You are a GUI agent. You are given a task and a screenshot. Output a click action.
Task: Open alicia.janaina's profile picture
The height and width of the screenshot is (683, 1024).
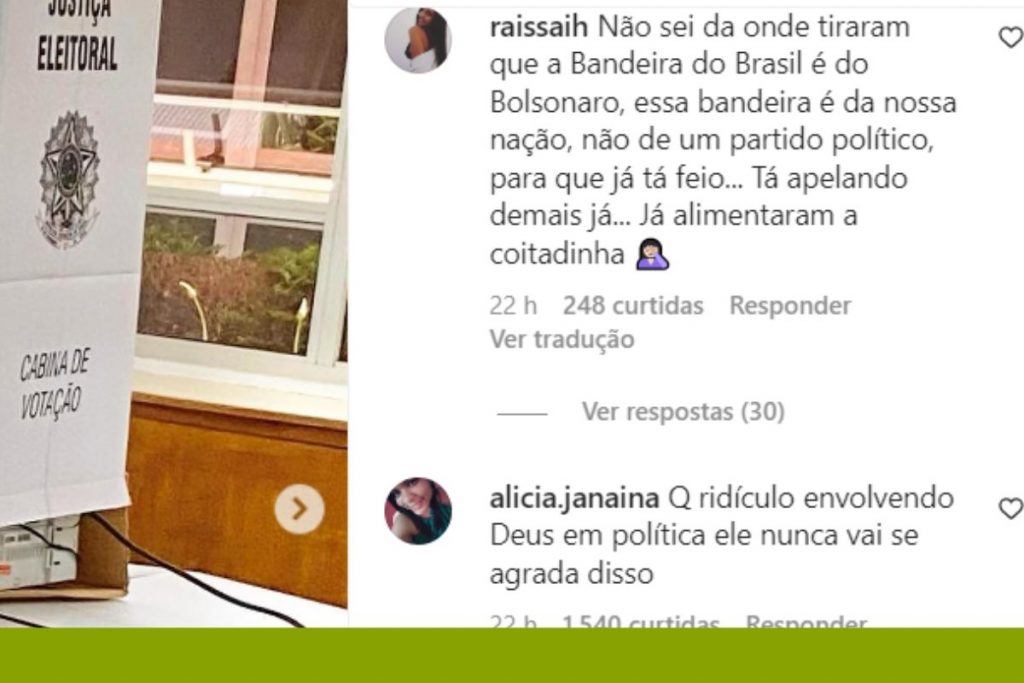pyautogui.click(x=418, y=511)
